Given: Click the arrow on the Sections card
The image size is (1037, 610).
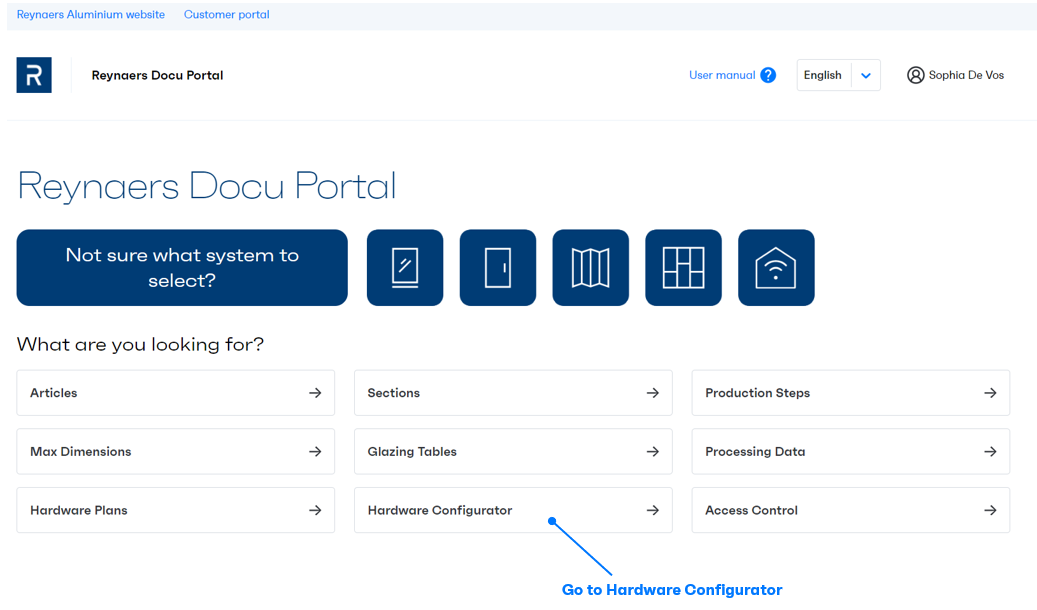Looking at the screenshot, I should point(653,393).
